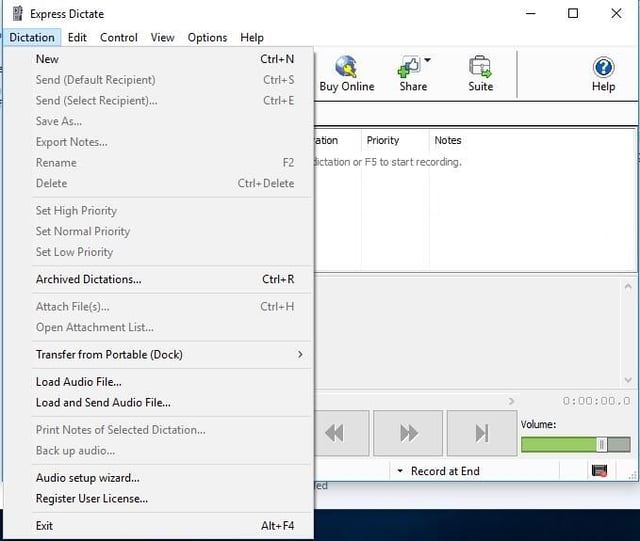640x541 pixels.
Task: Open the Buy Online toolbar icon
Action: [x=347, y=74]
